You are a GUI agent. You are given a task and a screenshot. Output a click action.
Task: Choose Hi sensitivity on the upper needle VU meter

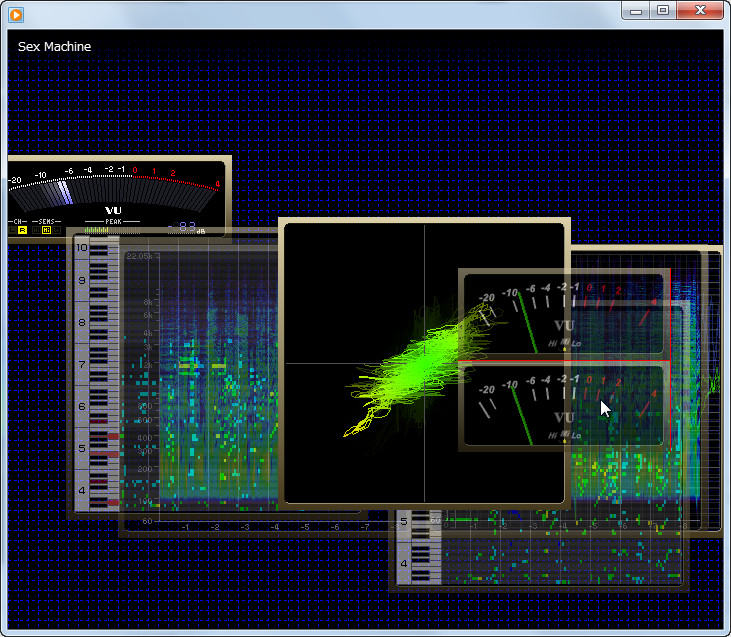[552, 344]
